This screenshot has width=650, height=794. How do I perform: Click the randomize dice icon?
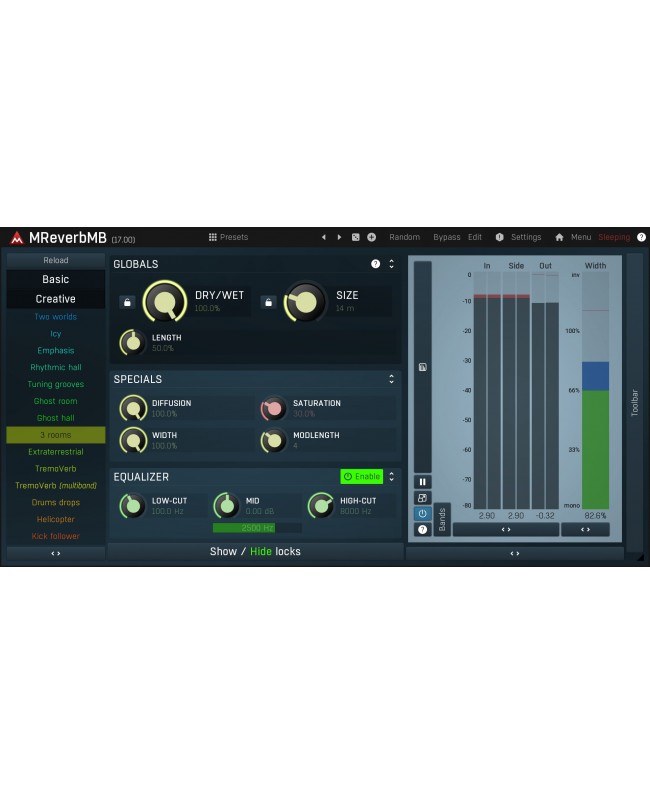(x=355, y=237)
